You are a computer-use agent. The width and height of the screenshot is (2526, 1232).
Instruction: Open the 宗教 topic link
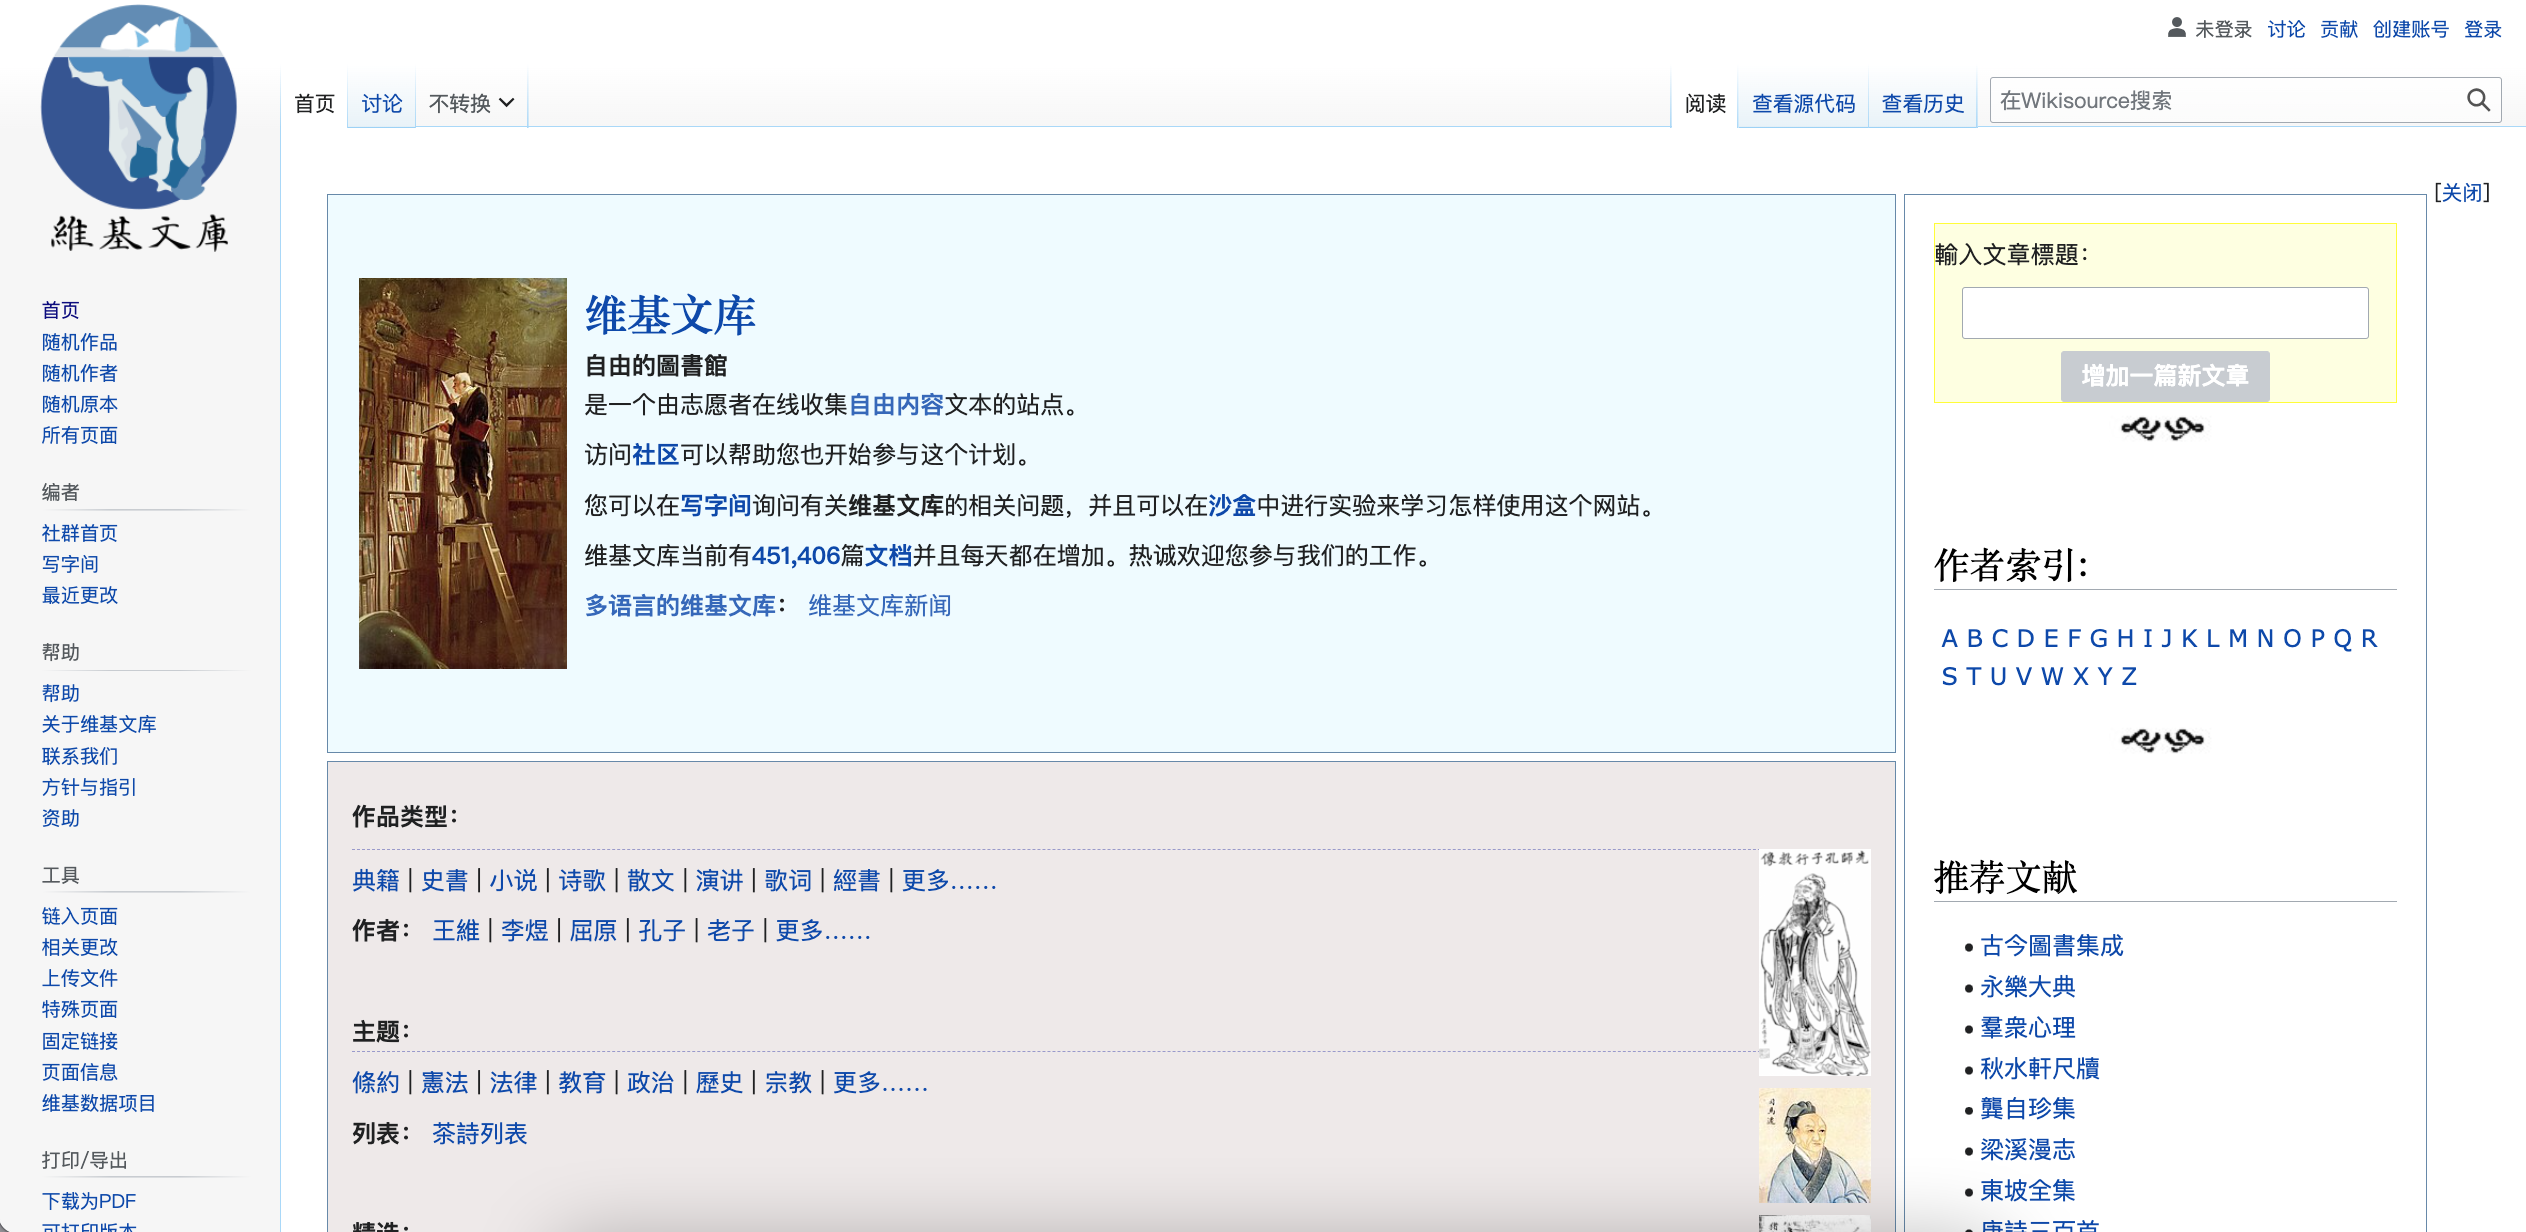[788, 1083]
